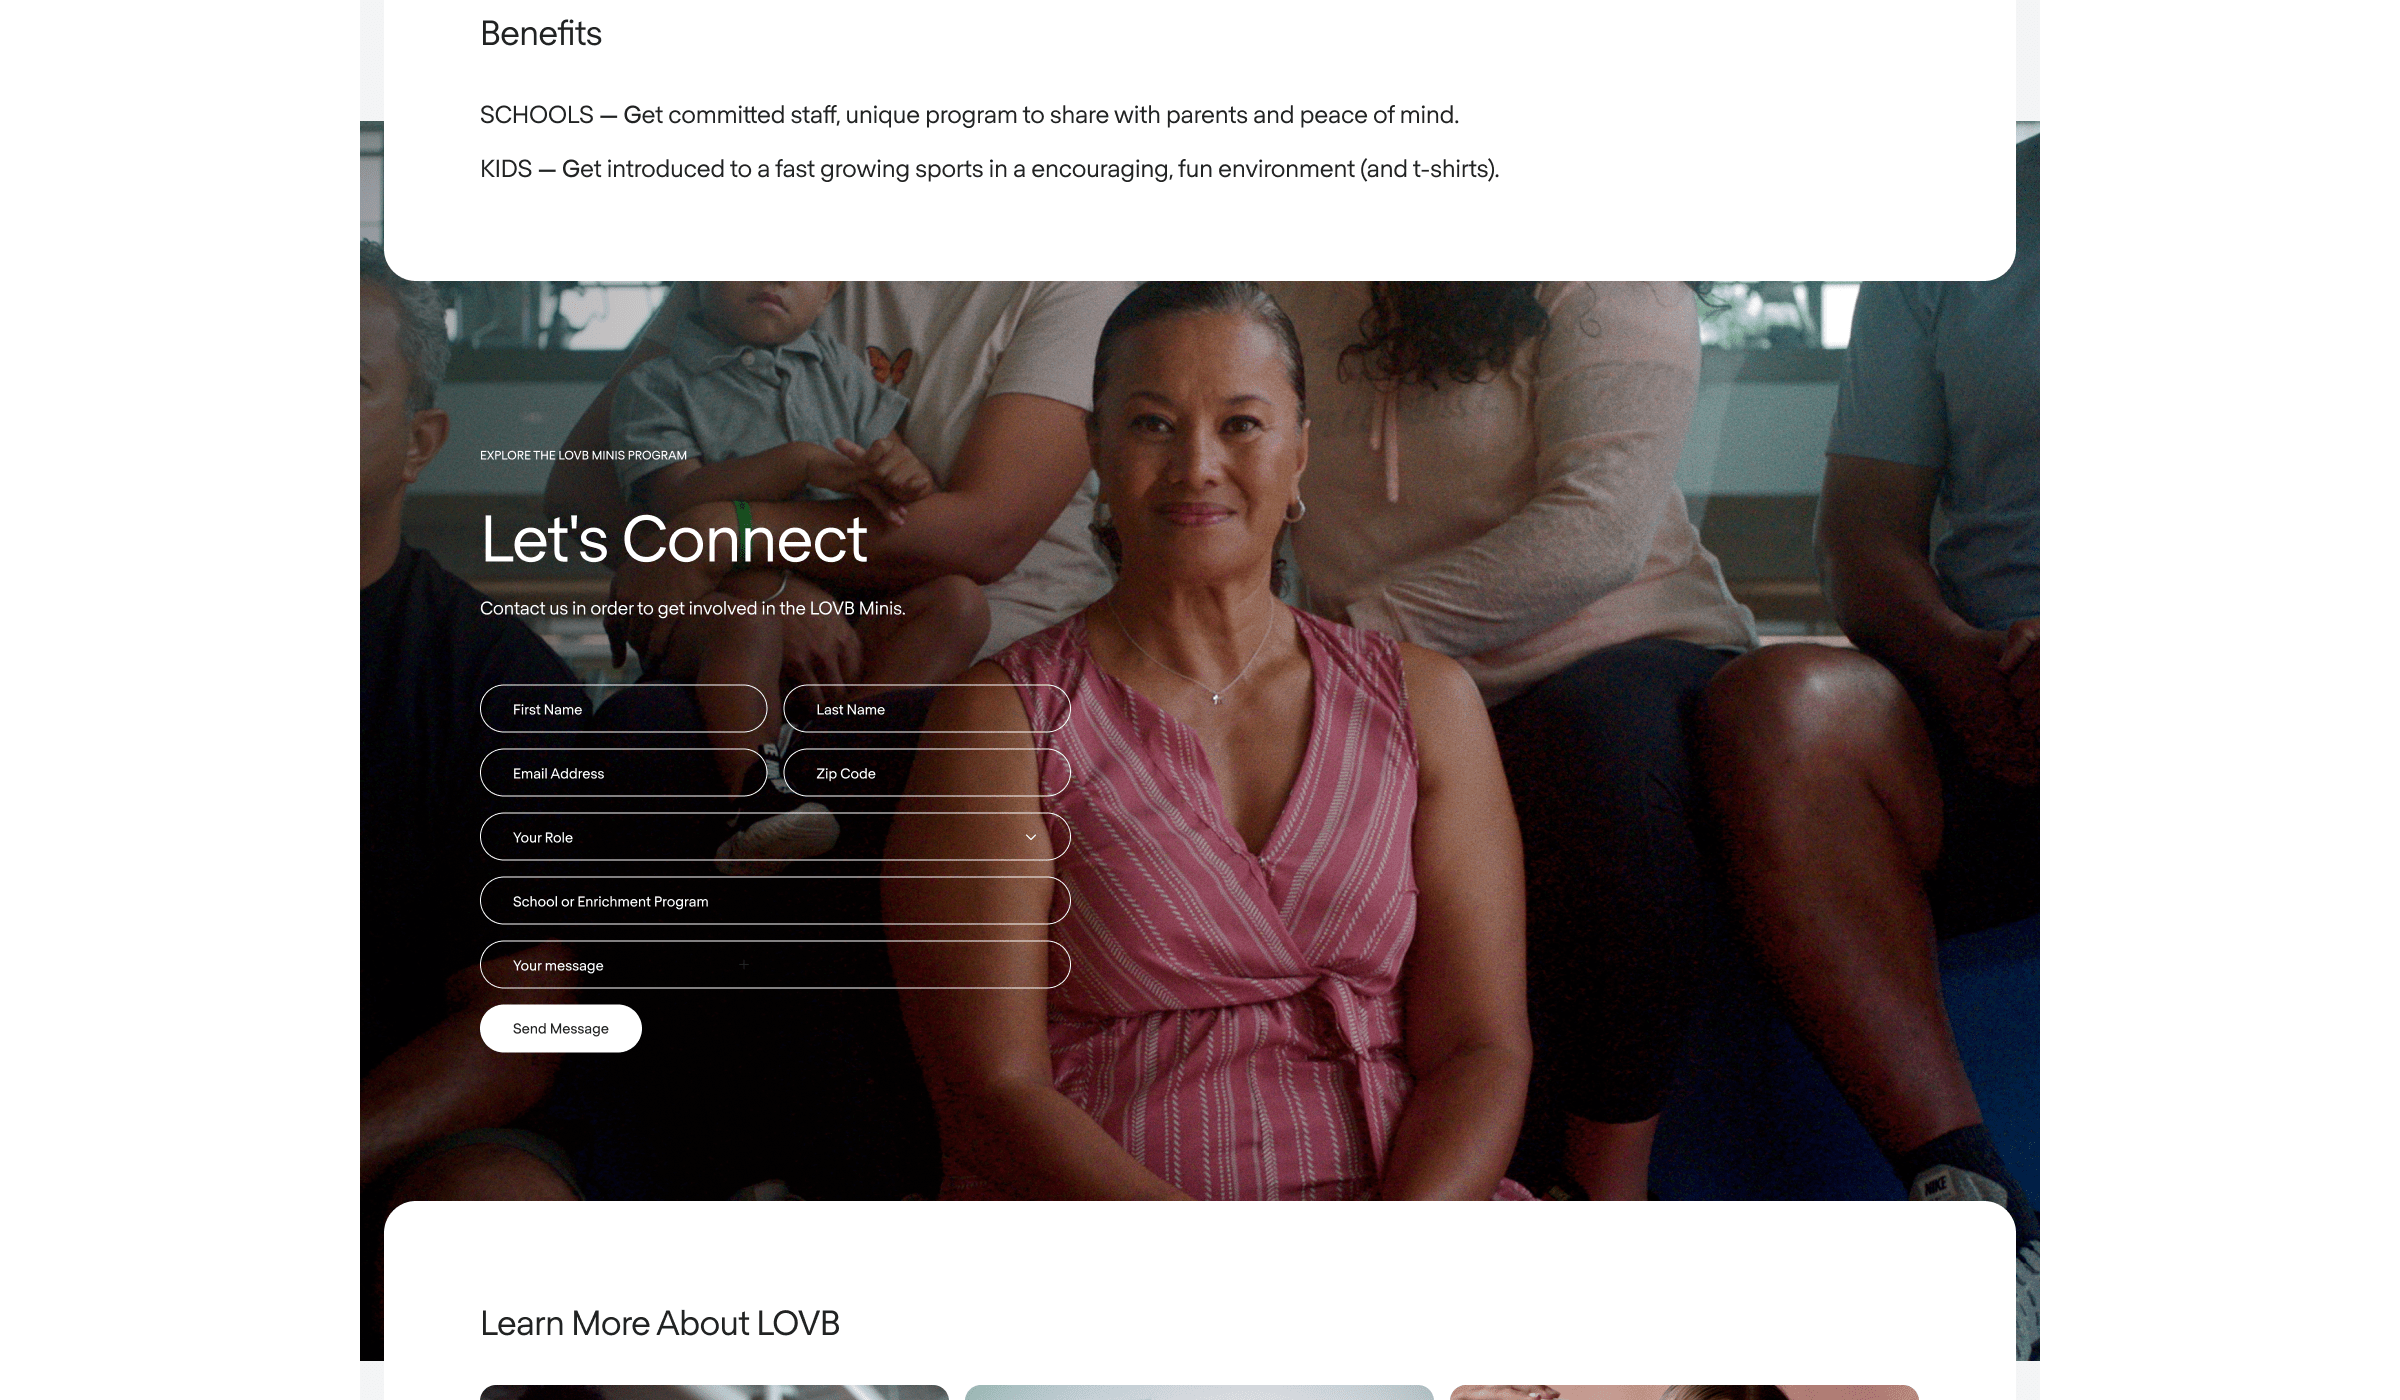Image resolution: width=2400 pixels, height=1400 pixels.
Task: Click the Learn More About LOVB heading
Action: [x=660, y=1323]
